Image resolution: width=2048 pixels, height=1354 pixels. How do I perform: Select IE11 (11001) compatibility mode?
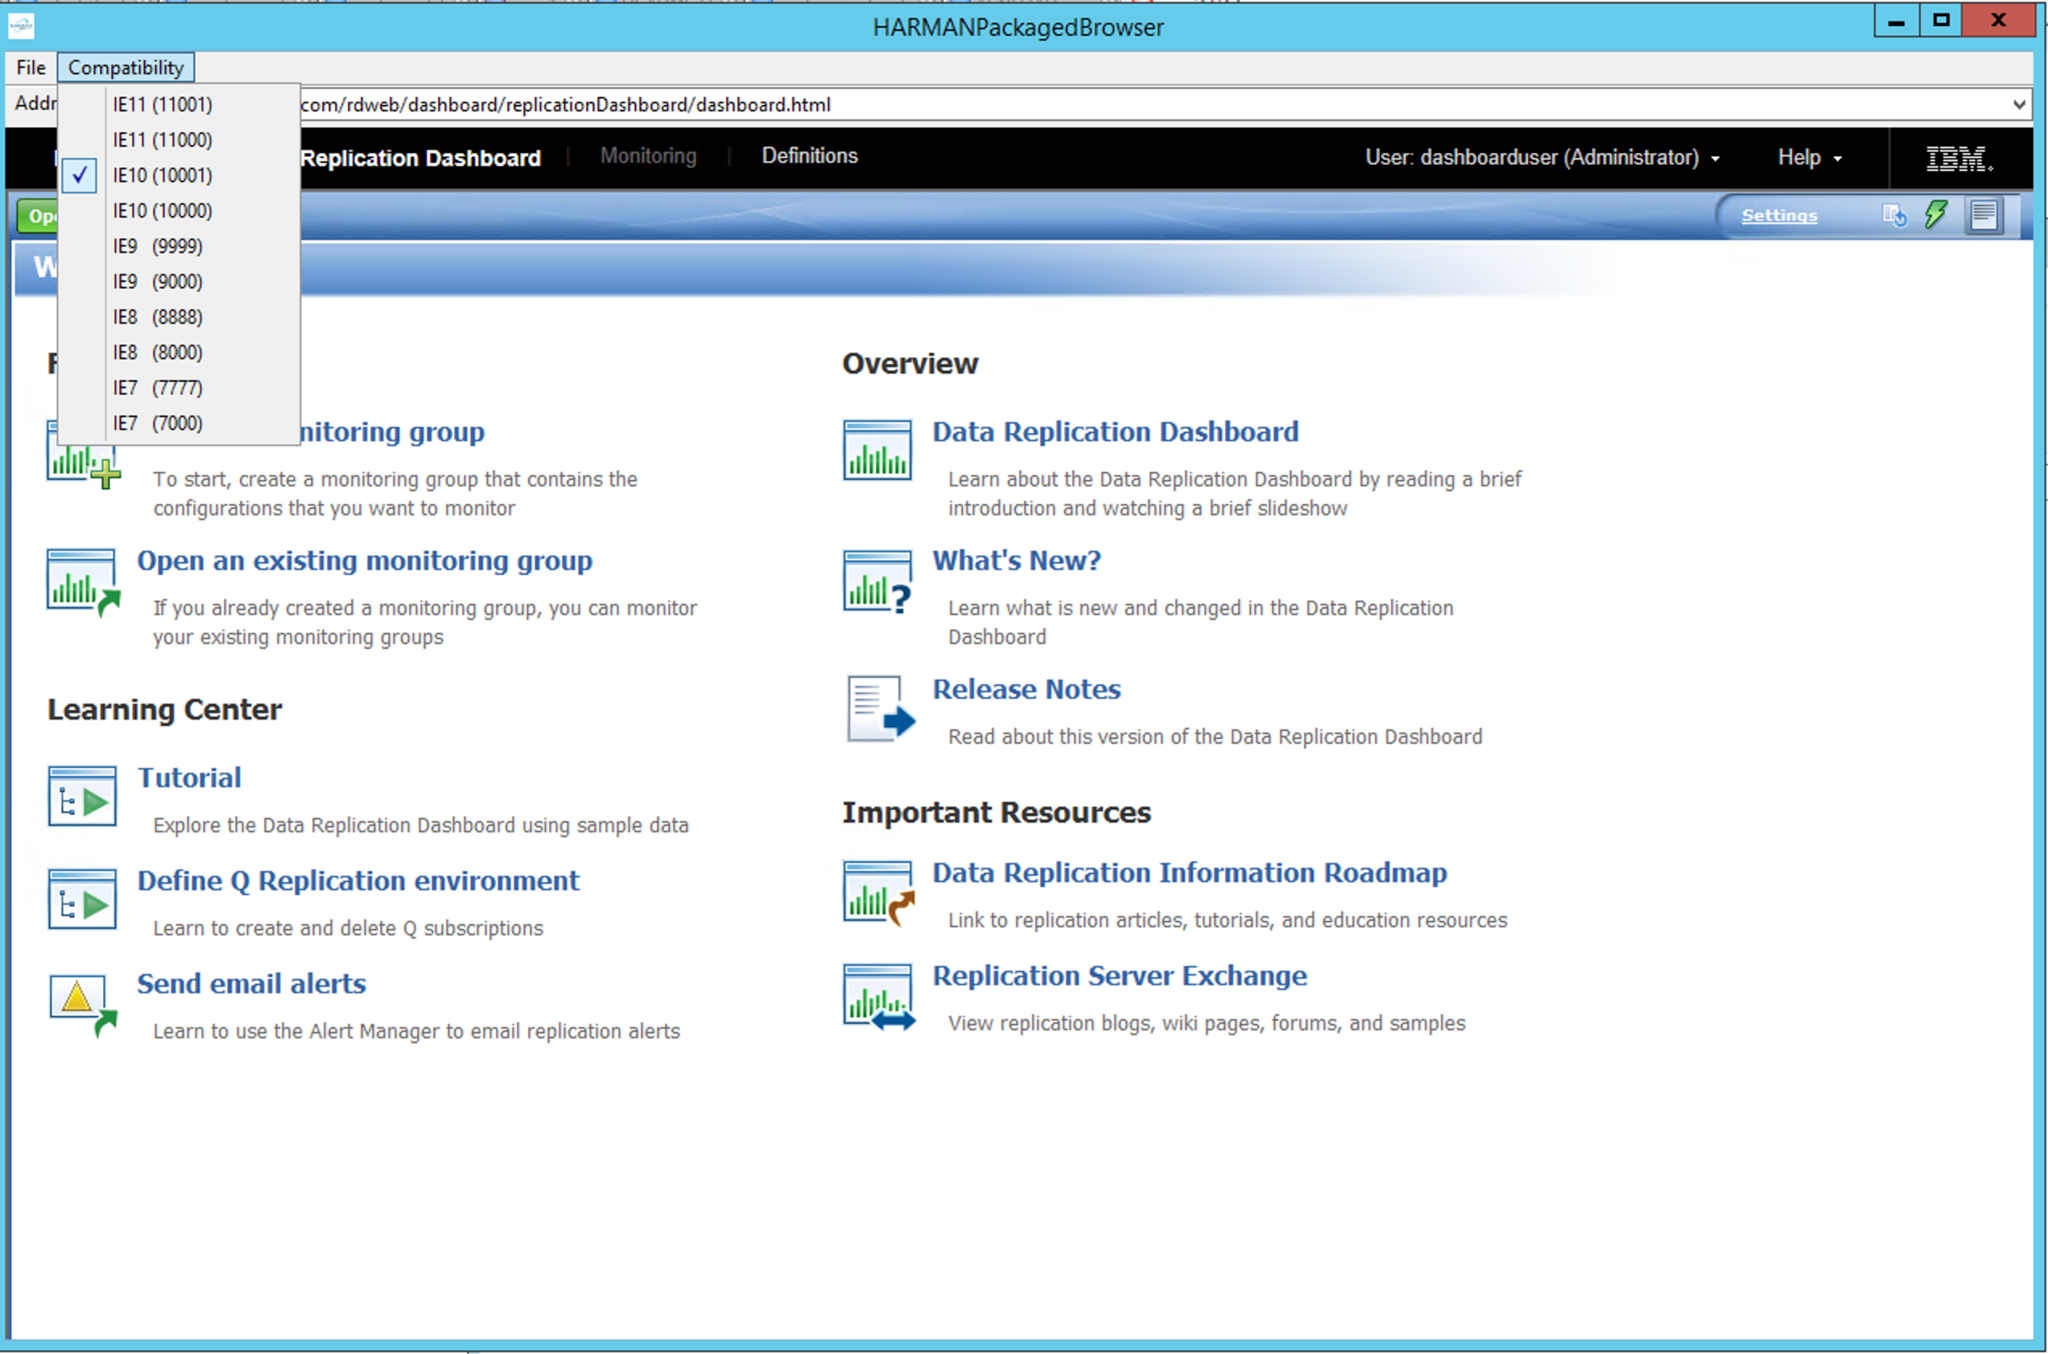(162, 104)
